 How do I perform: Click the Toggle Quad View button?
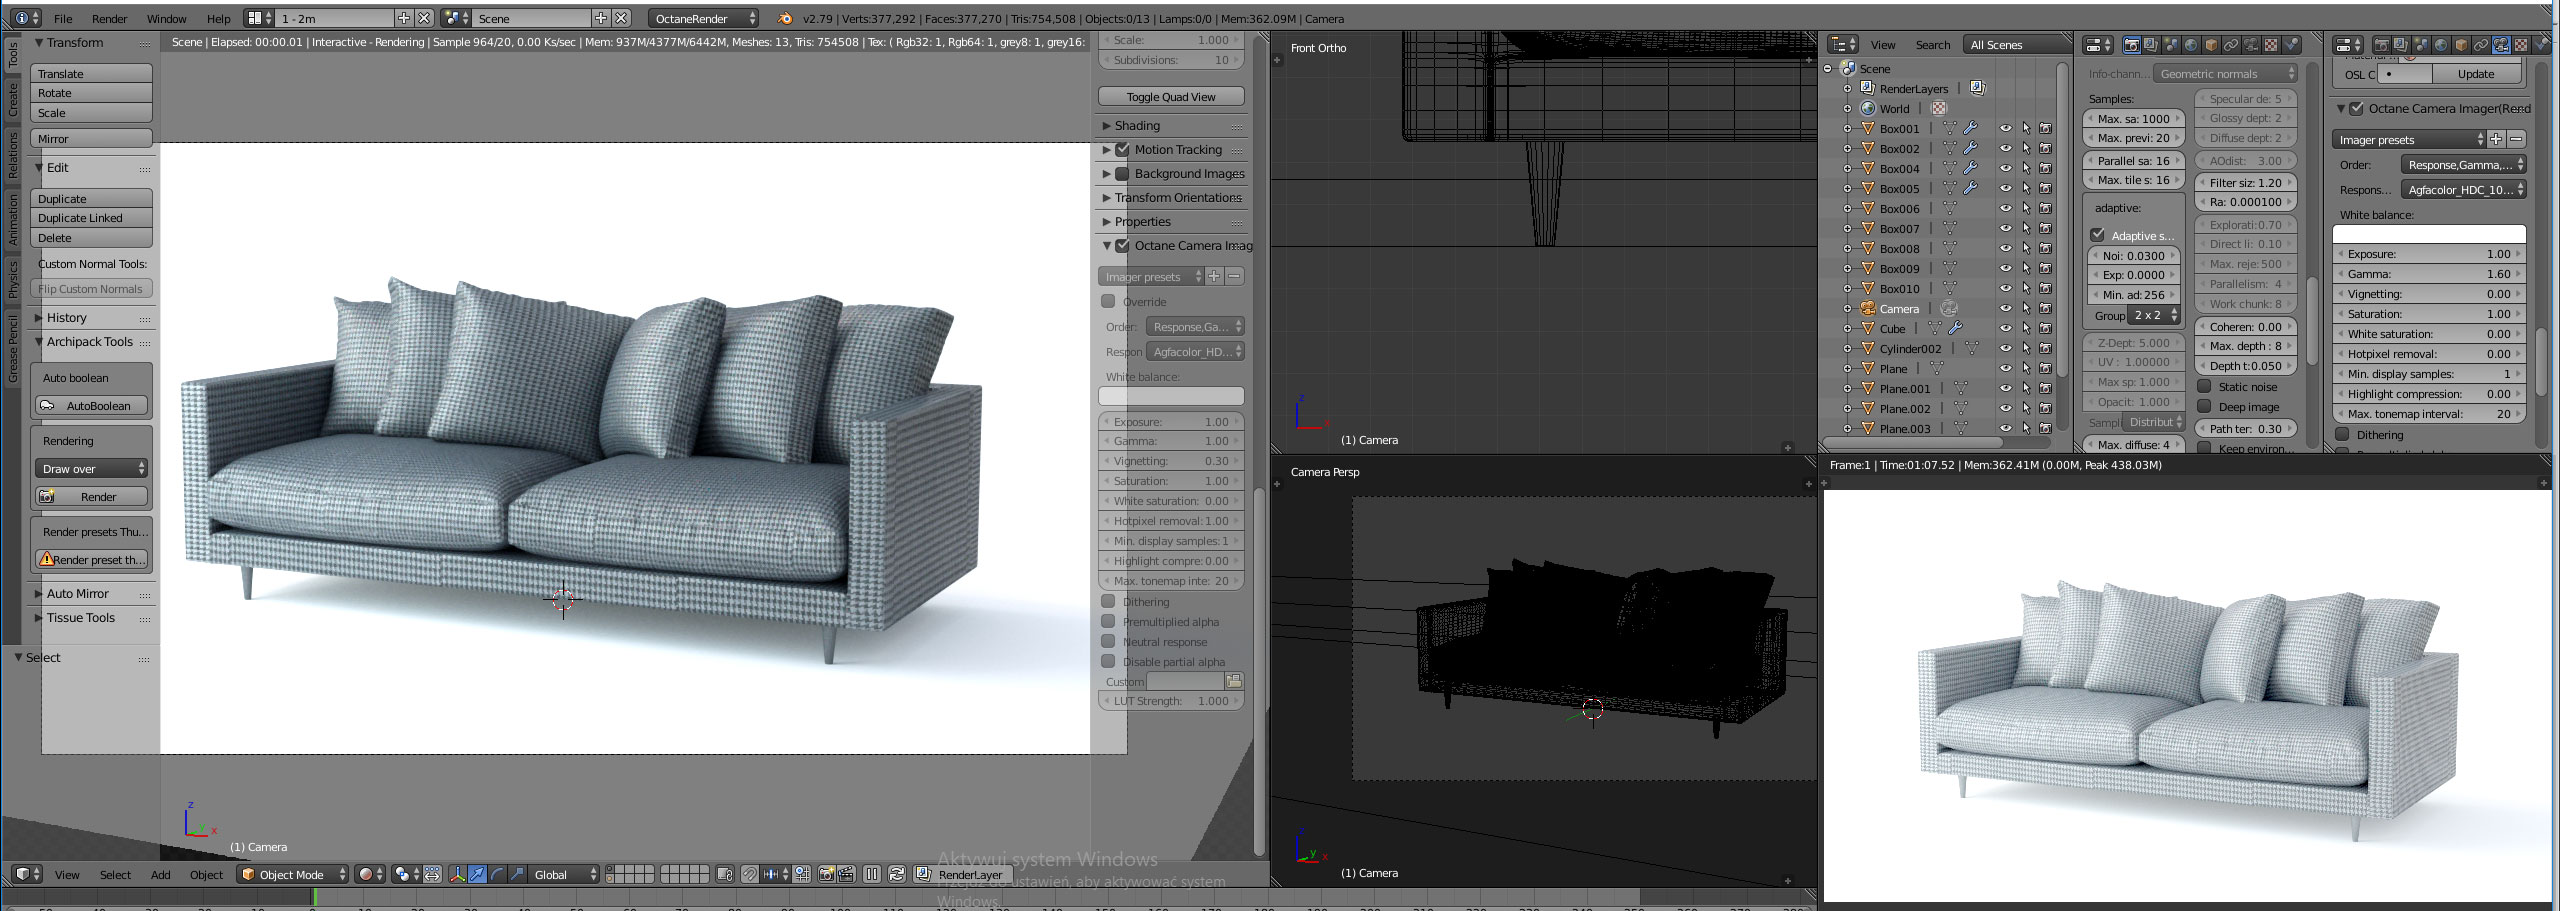coord(1170,97)
